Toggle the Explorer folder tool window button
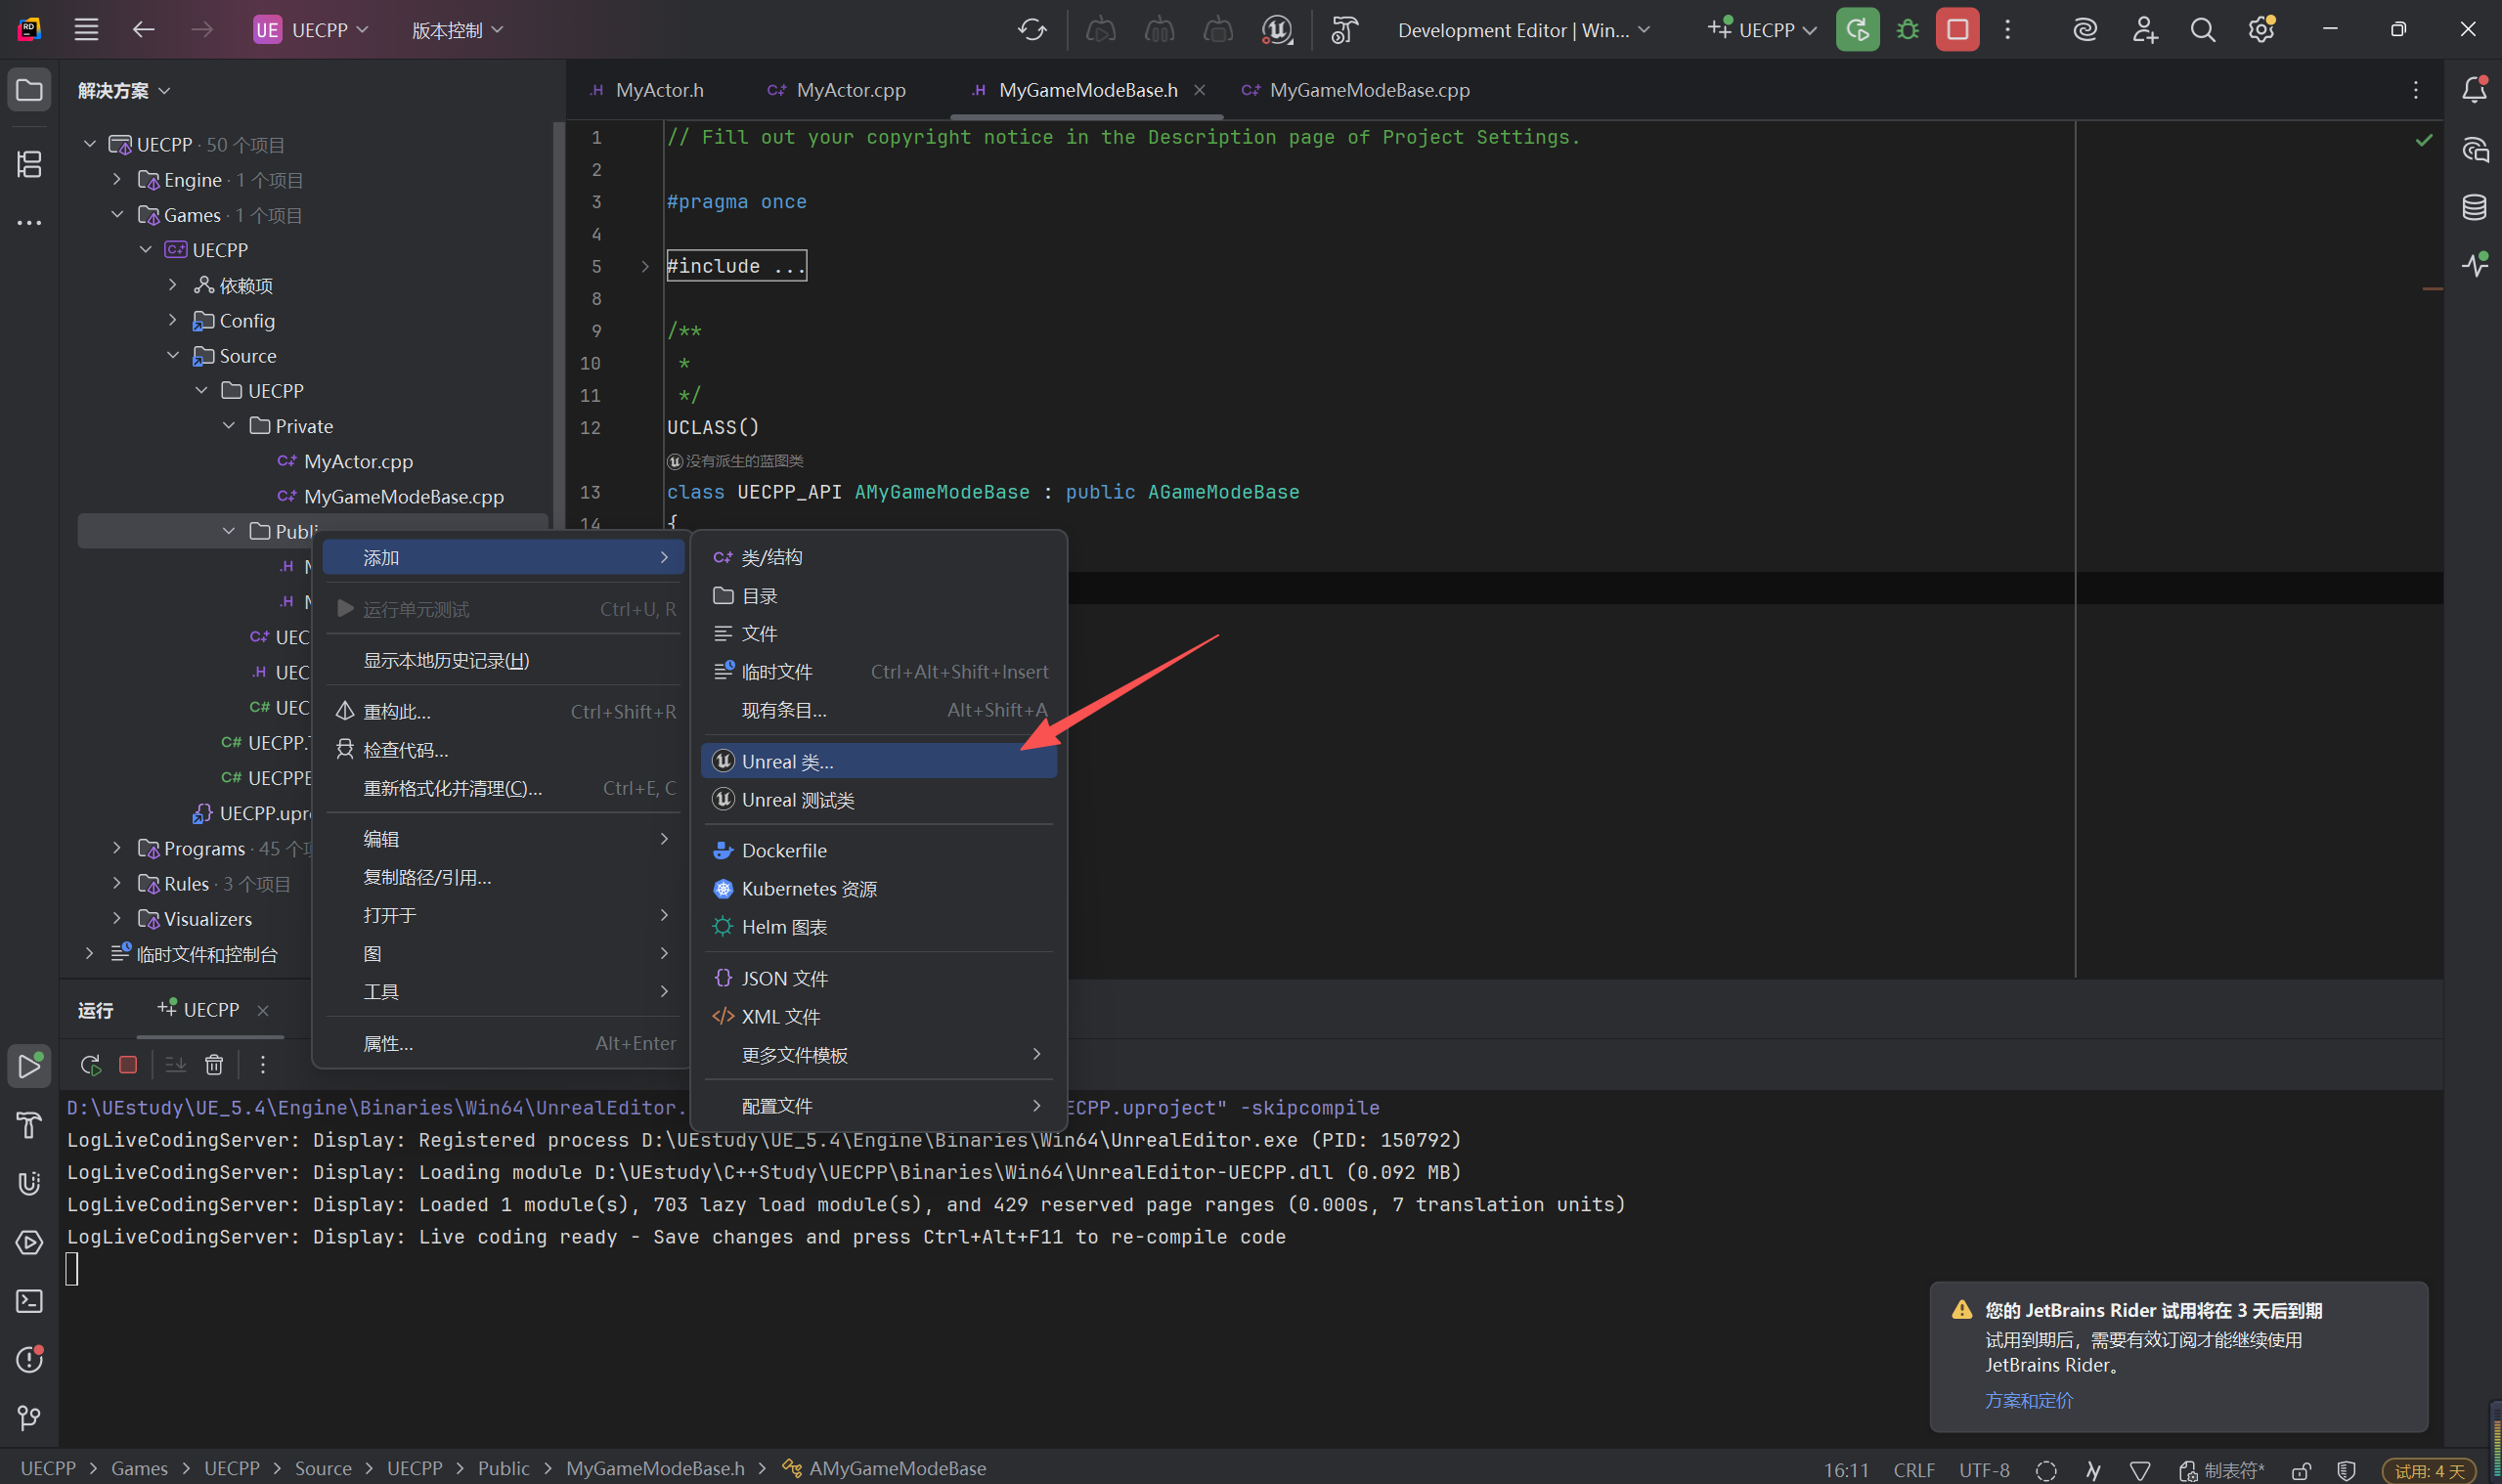The height and width of the screenshot is (1484, 2502). click(29, 90)
